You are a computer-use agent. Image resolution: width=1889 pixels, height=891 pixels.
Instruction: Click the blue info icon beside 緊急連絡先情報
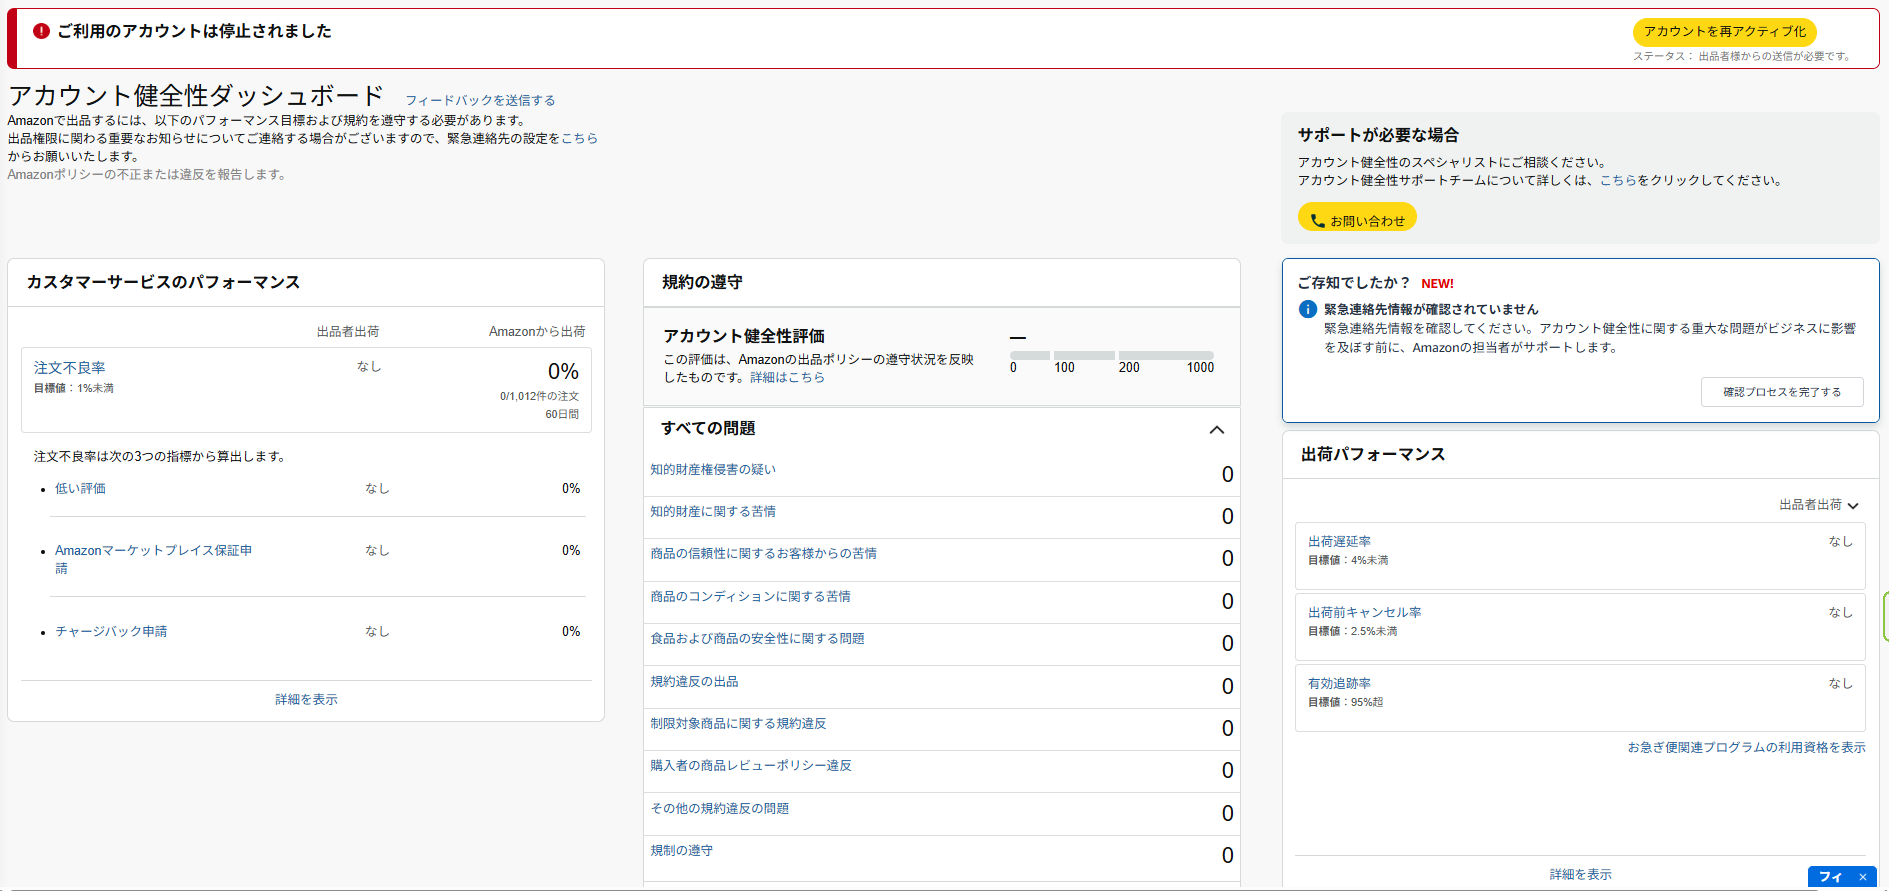tap(1307, 309)
